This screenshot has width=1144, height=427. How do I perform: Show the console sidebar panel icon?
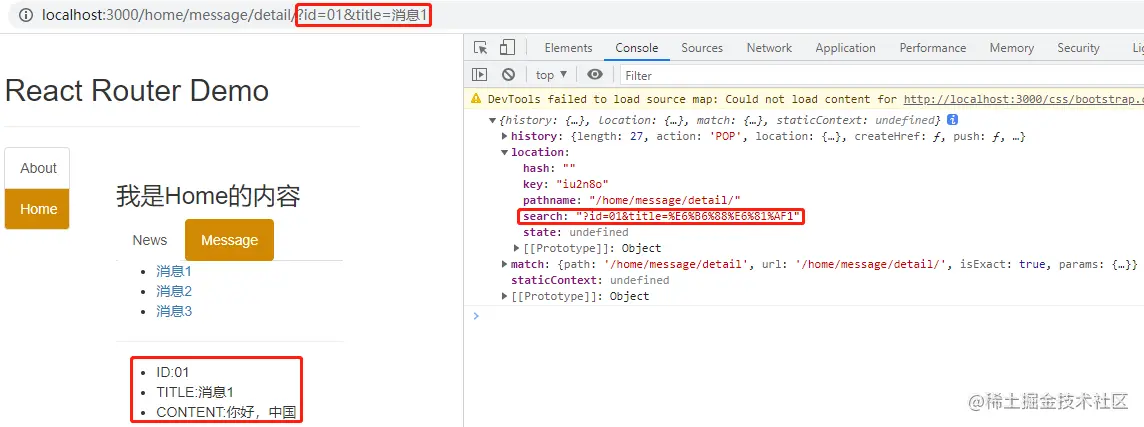(x=479, y=74)
